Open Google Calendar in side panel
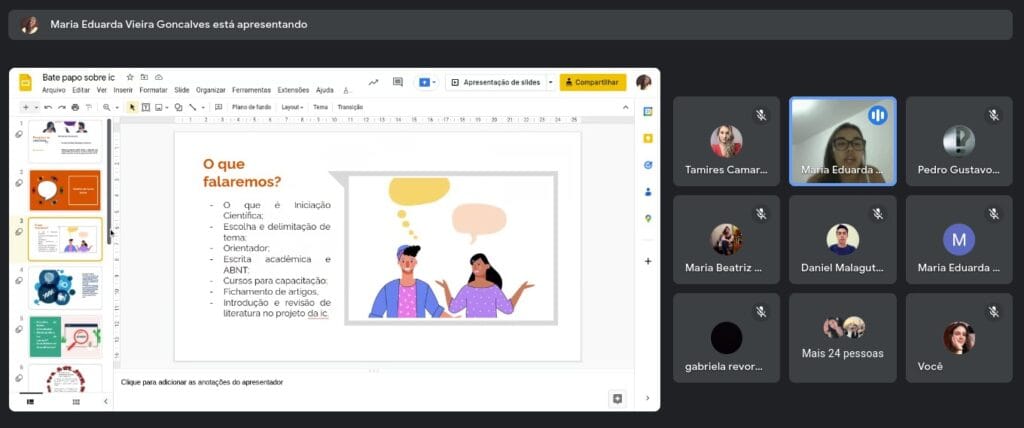Image resolution: width=1024 pixels, height=428 pixels. coord(648,111)
